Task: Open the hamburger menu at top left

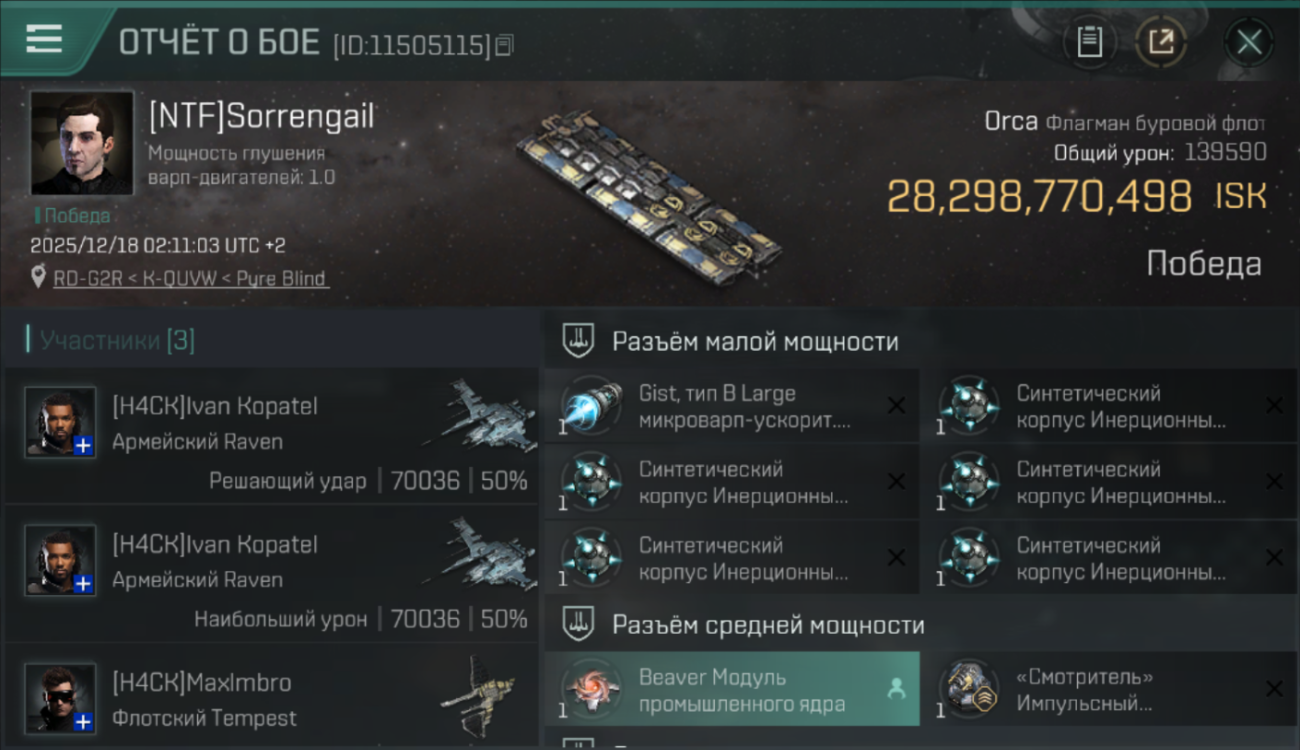Action: [44, 39]
